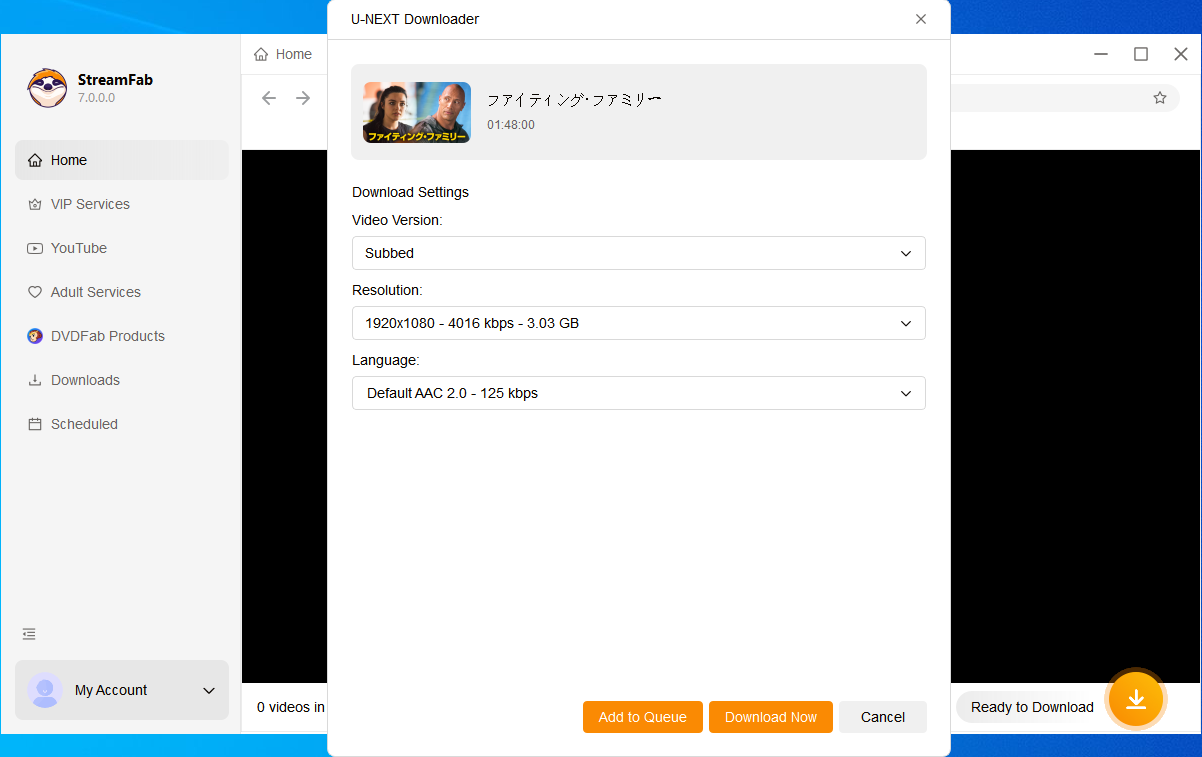Open VIP Services in sidebar
Screen dimensions: 1202x757
pyautogui.click(x=90, y=204)
